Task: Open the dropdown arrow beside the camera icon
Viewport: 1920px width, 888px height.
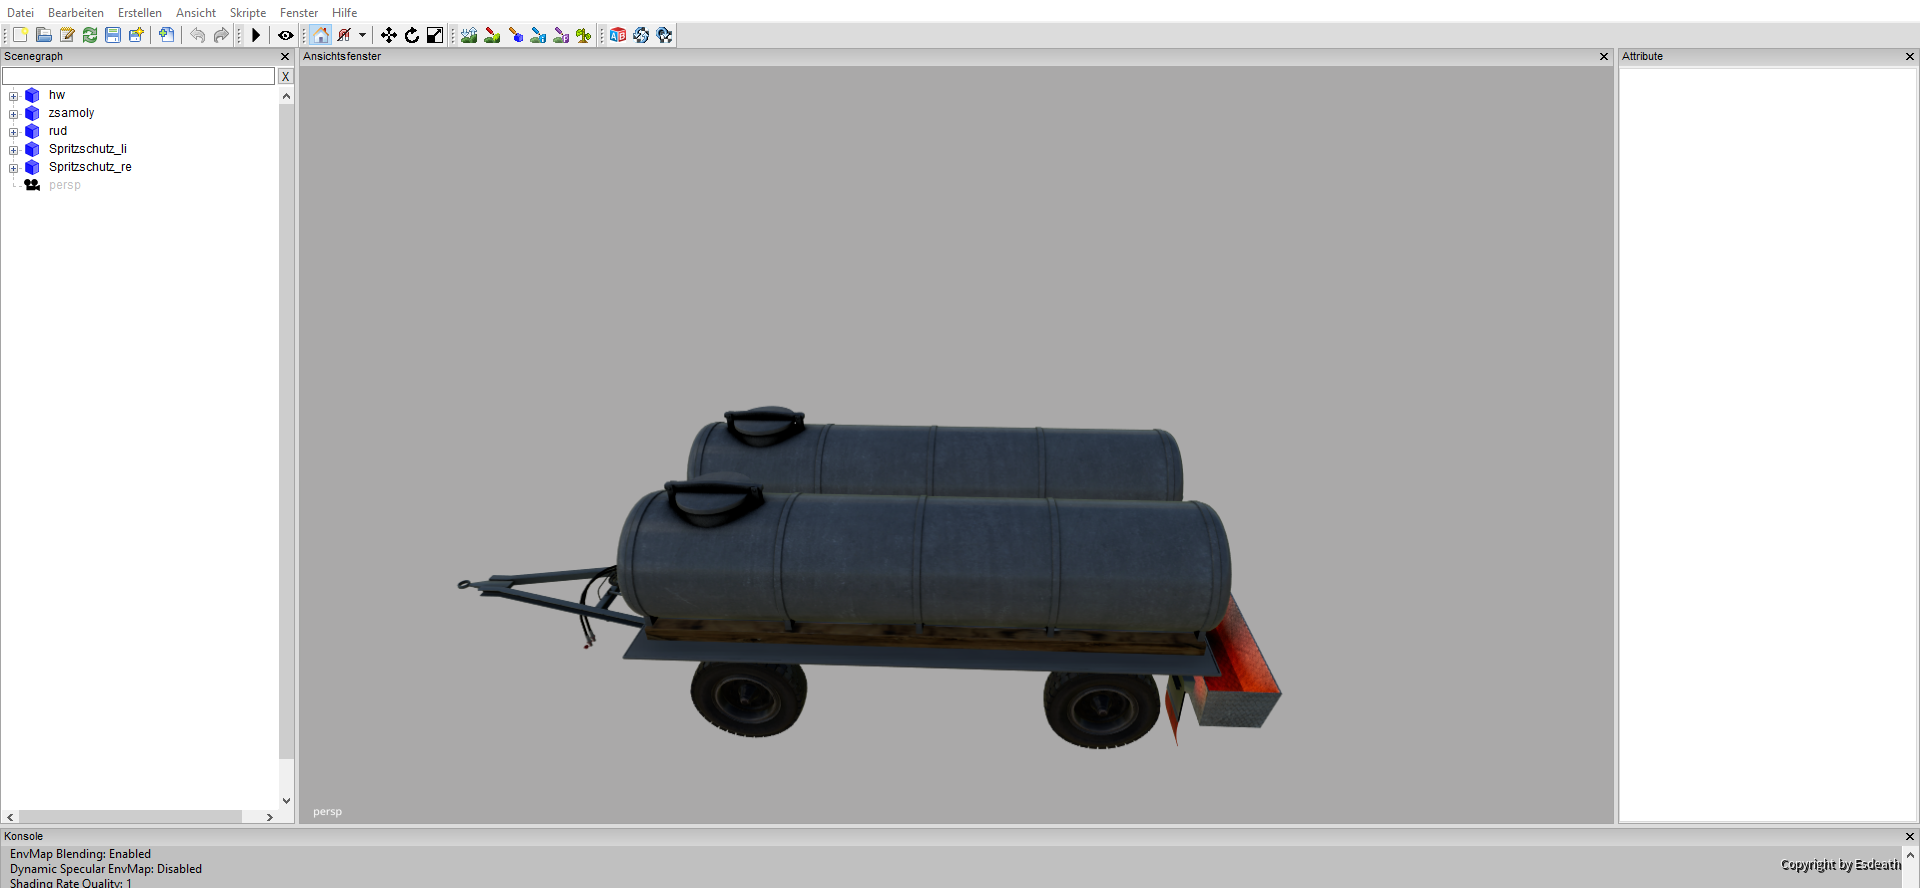Action: click(362, 35)
